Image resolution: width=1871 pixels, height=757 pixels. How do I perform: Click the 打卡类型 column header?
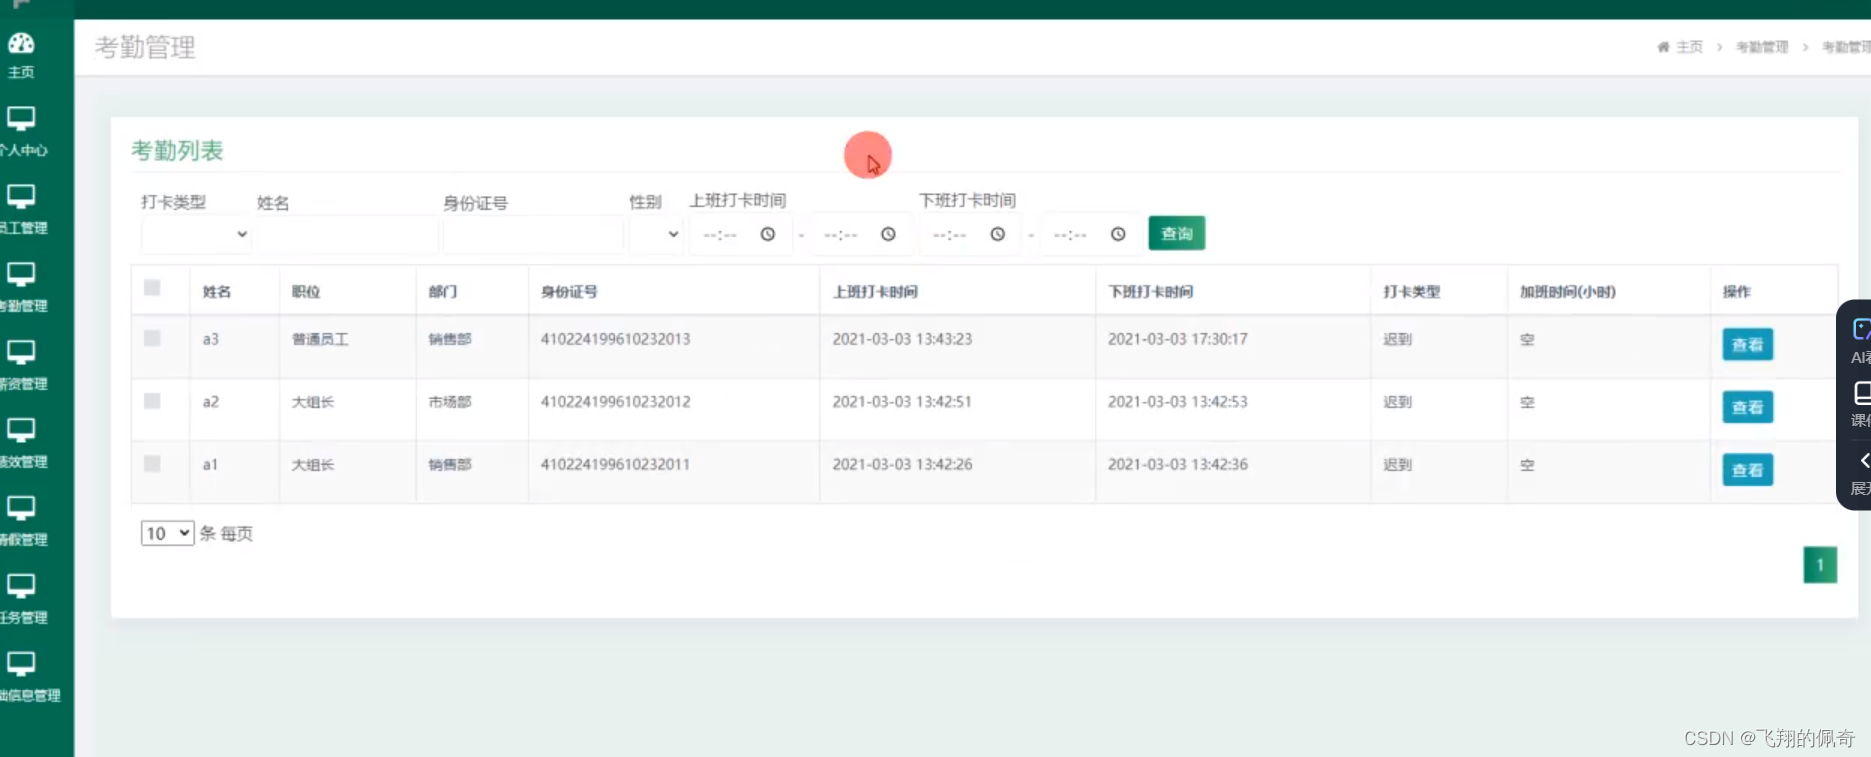(x=1411, y=292)
